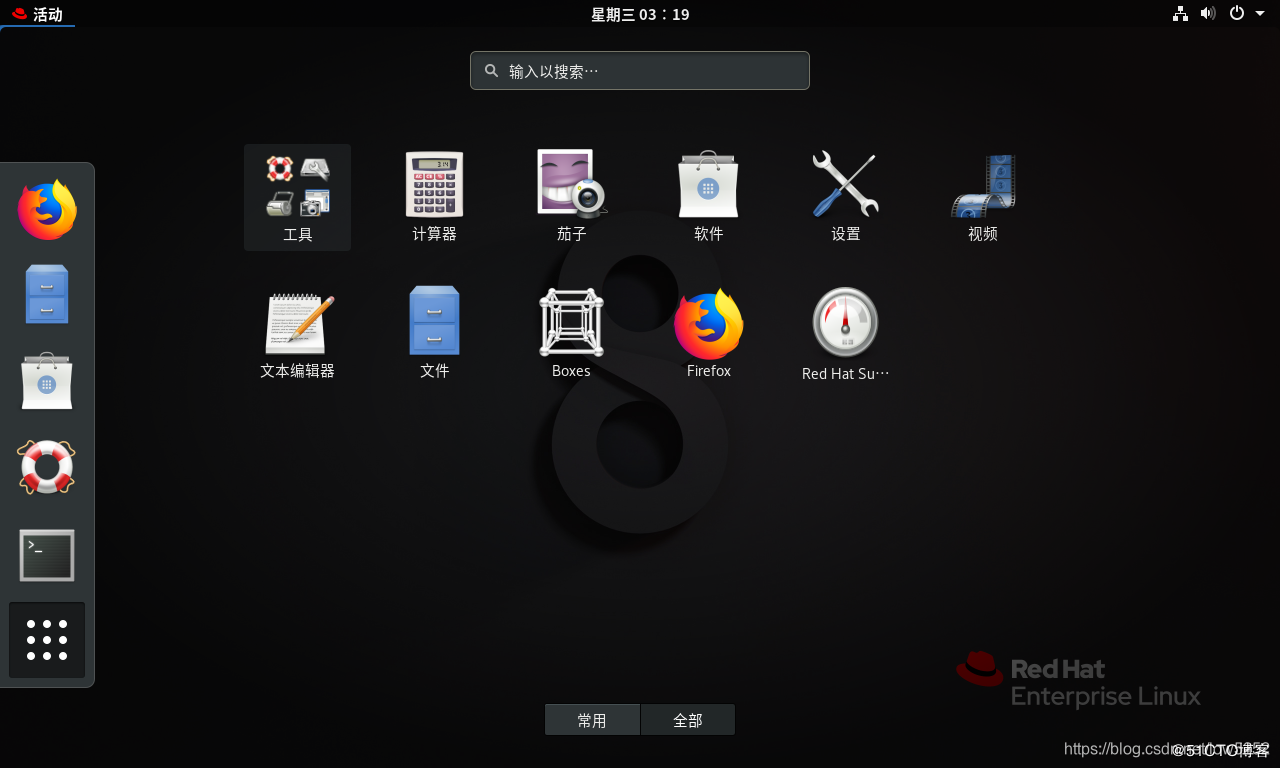The width and height of the screenshot is (1280, 768).
Task: Open the 工具 (Tools) folder
Action: (x=297, y=196)
